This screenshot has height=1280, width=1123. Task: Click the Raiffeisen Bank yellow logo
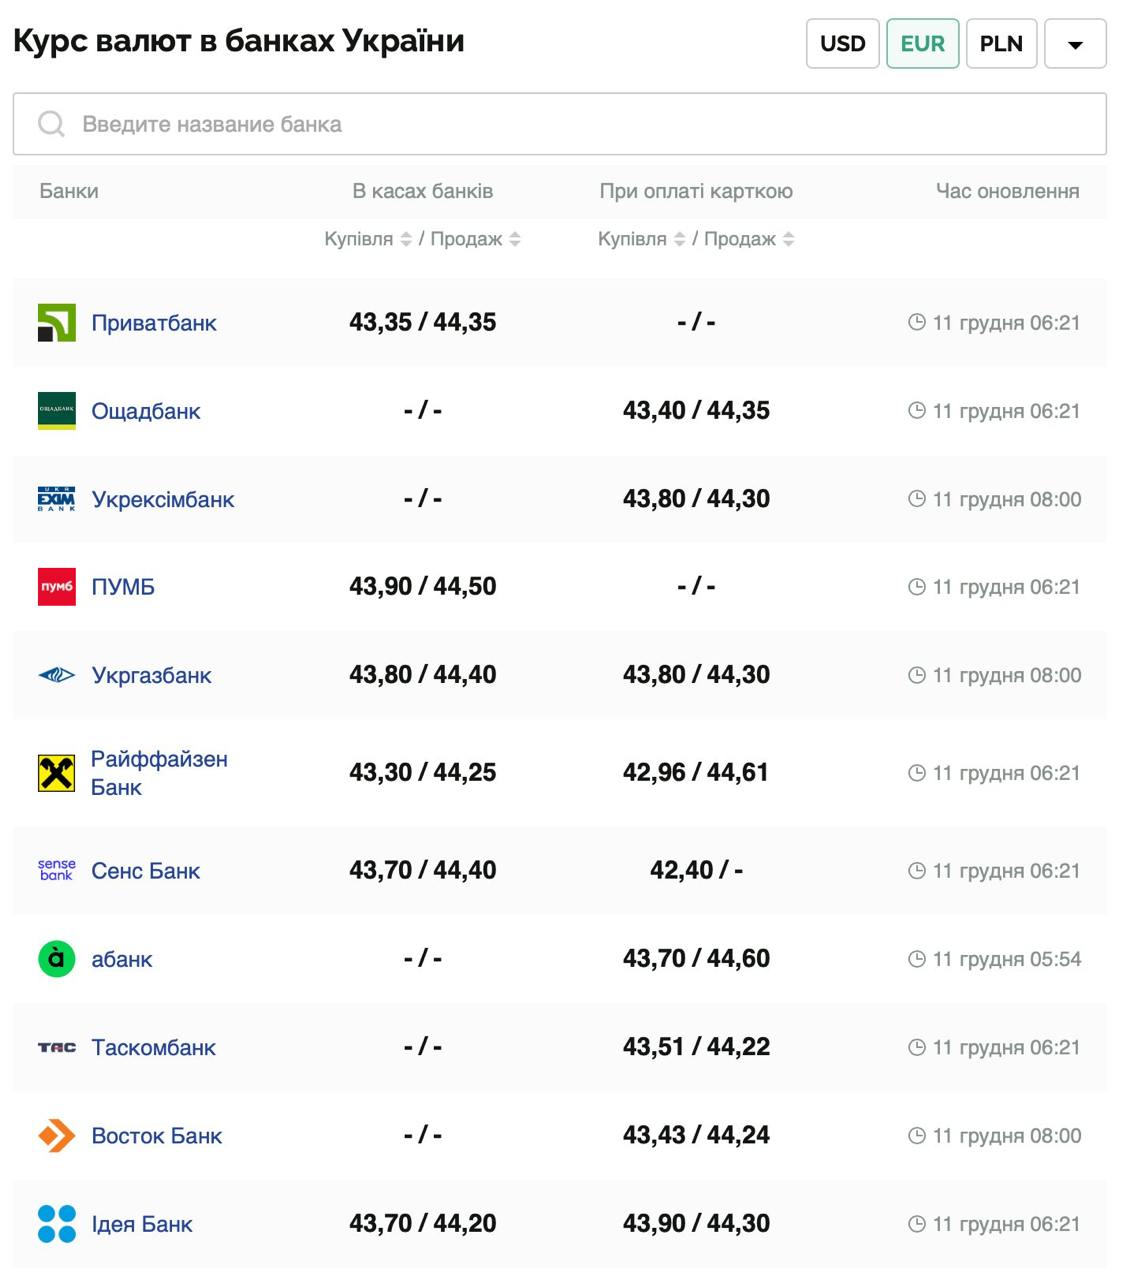pos(57,773)
